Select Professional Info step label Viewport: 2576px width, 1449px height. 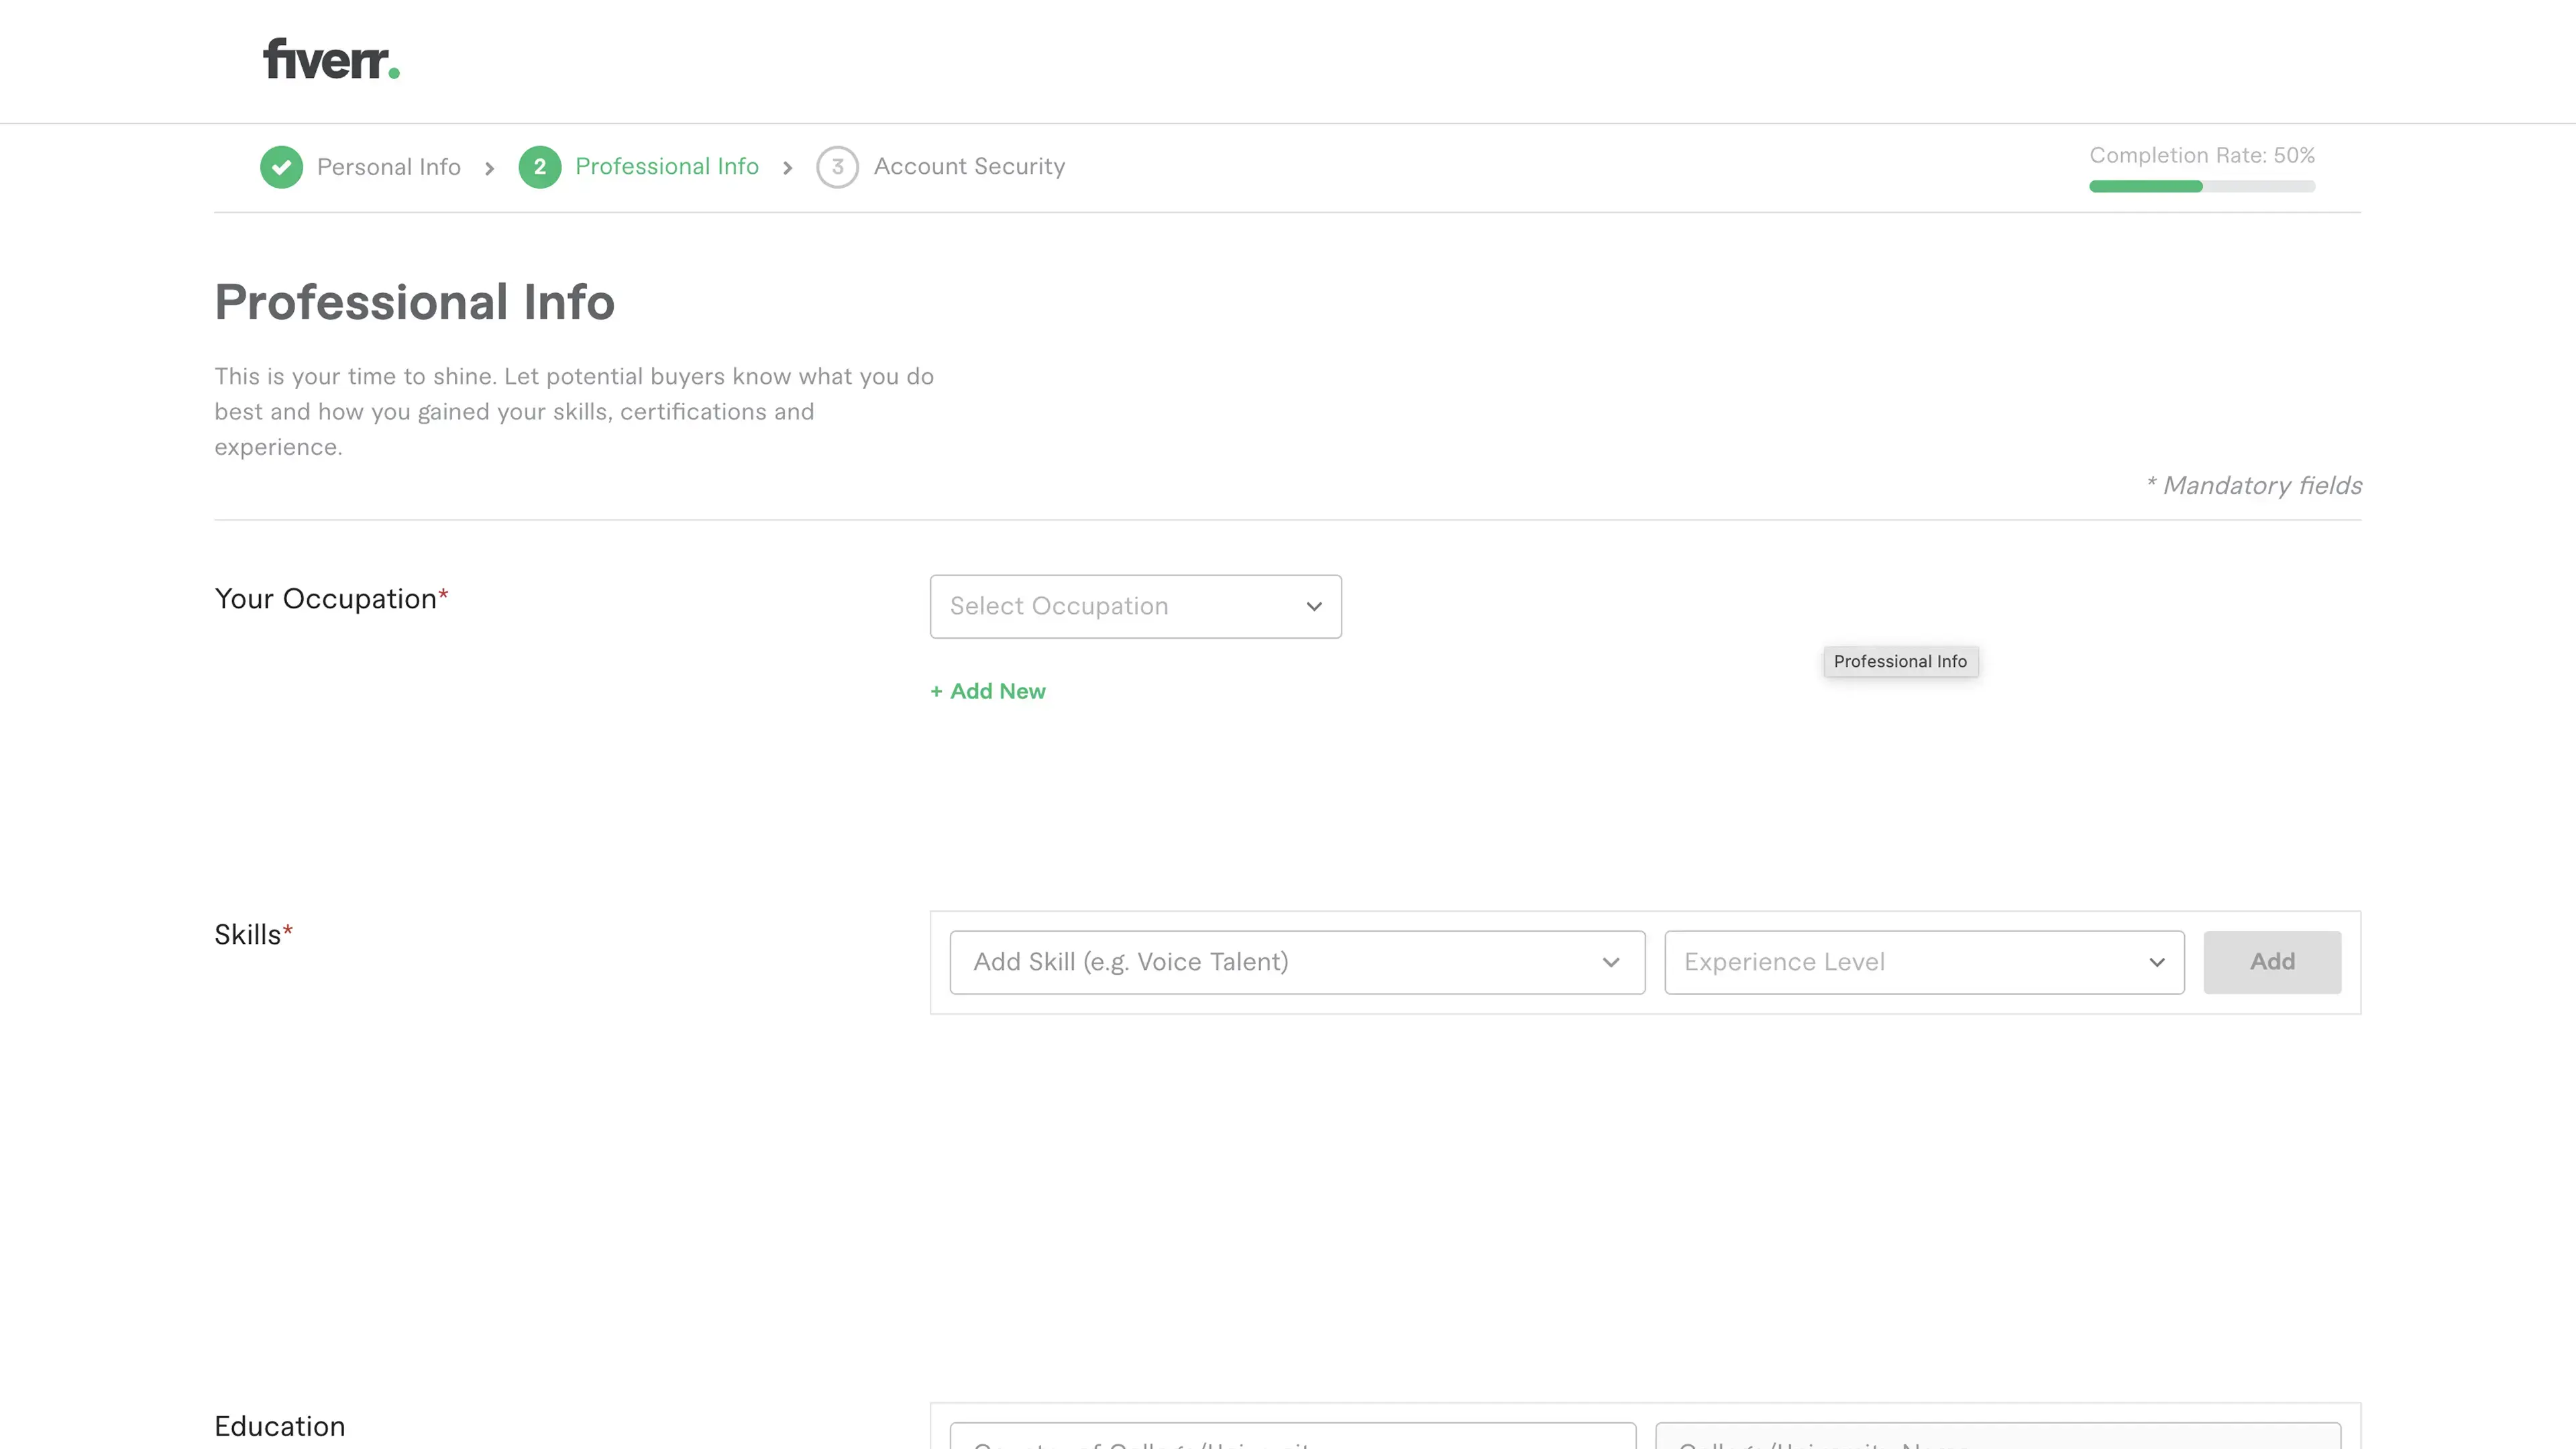(x=666, y=166)
